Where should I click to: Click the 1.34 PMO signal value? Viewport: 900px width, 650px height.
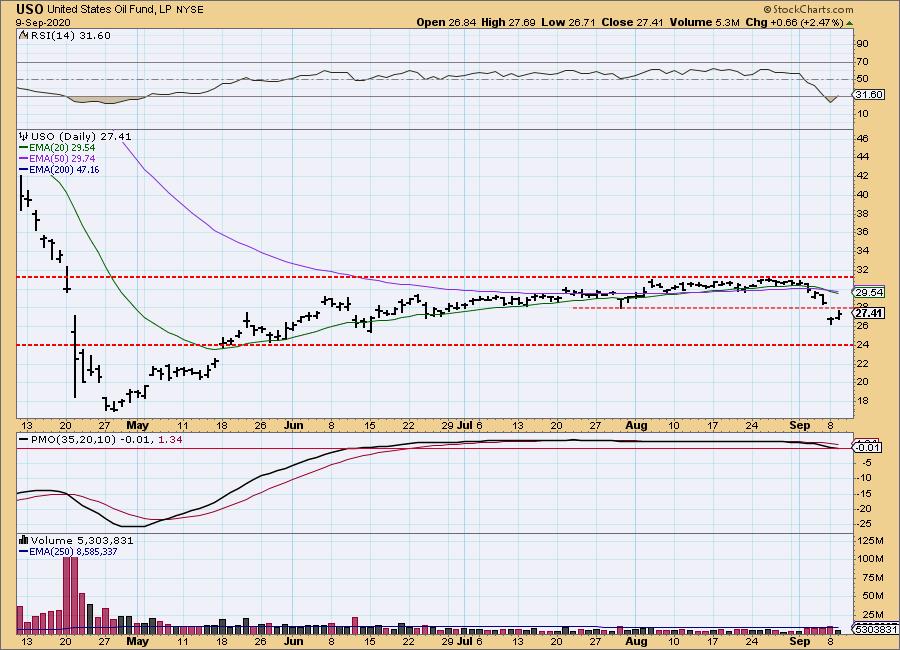(170, 440)
